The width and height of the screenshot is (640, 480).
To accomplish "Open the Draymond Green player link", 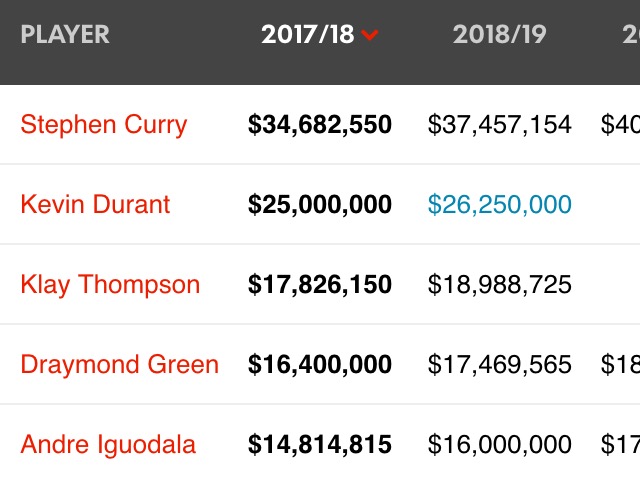I will [120, 364].
